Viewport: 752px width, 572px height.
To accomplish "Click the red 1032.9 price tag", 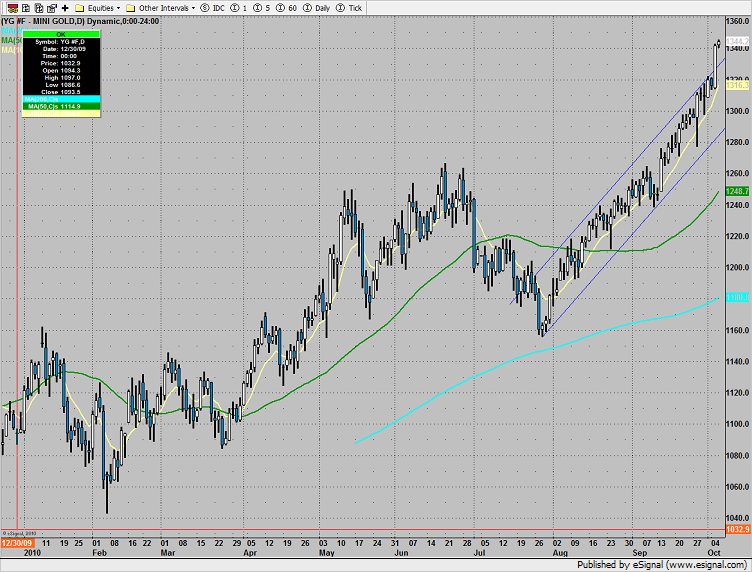I will (x=738, y=529).
